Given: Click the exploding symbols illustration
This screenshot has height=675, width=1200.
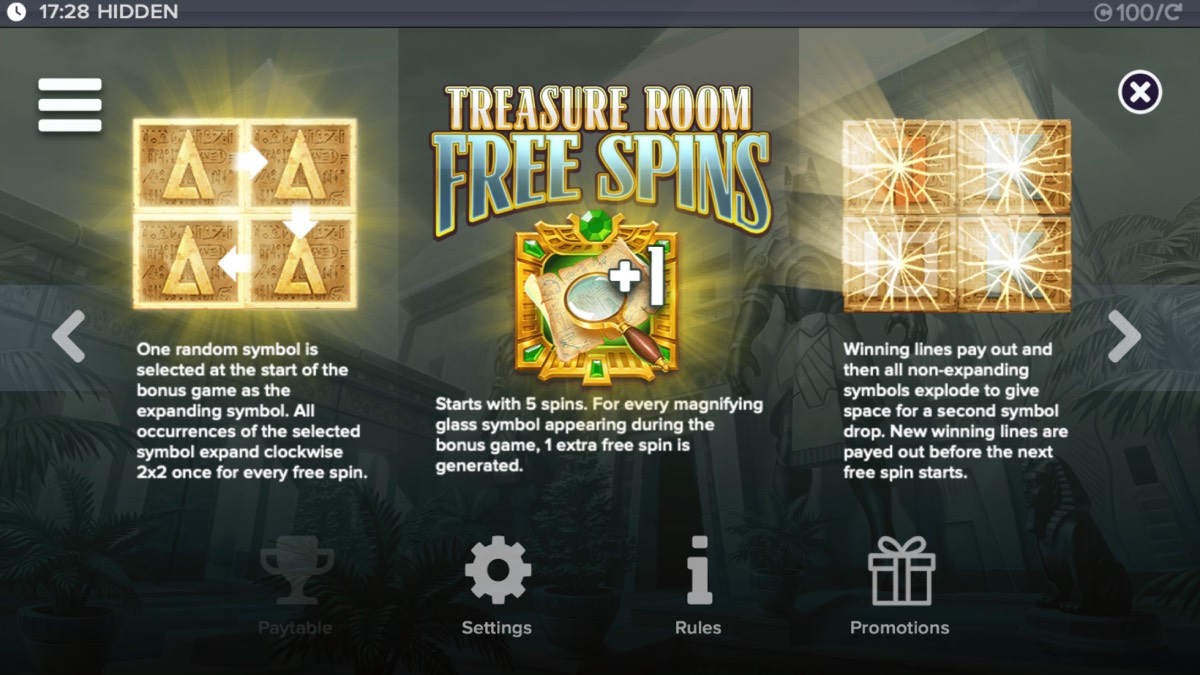Looking at the screenshot, I should point(957,216).
